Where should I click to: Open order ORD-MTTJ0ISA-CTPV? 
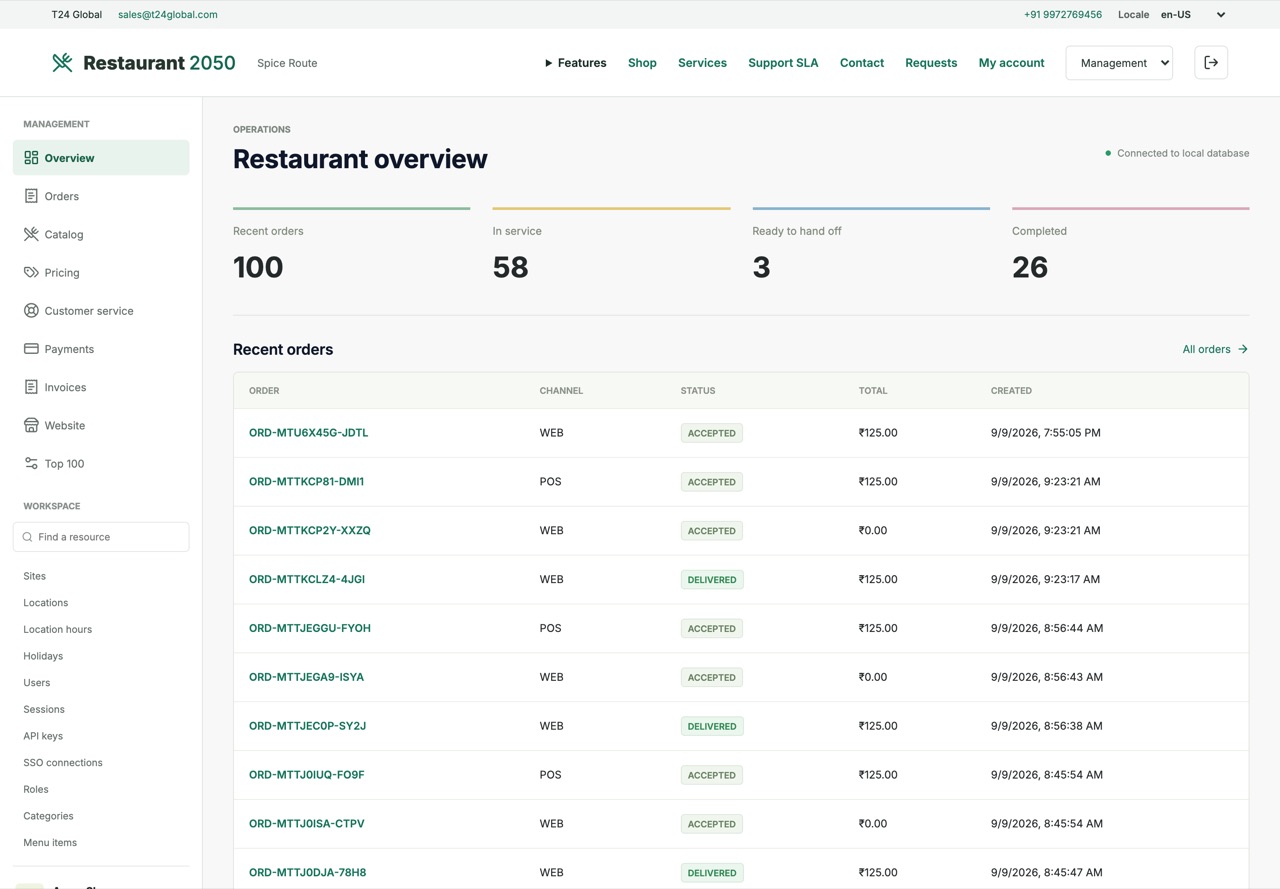click(307, 823)
